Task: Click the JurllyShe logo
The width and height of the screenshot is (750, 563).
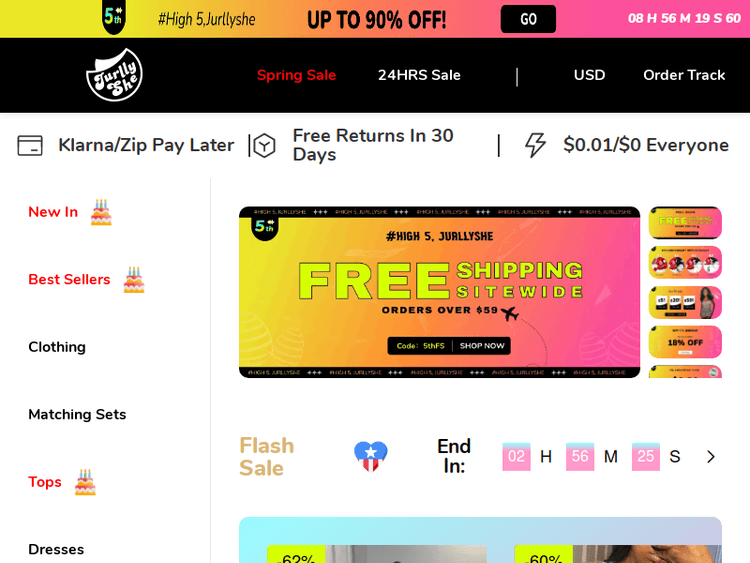Action: tap(114, 75)
